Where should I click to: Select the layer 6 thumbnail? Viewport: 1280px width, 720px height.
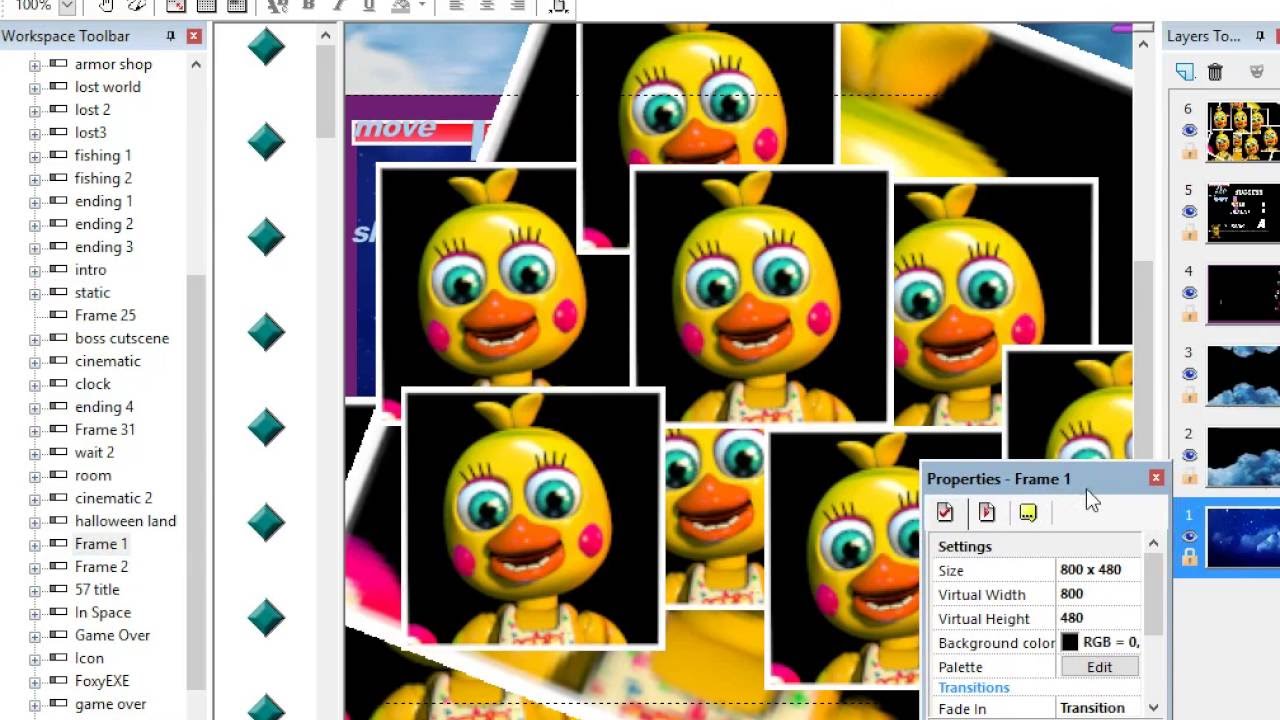point(1243,131)
